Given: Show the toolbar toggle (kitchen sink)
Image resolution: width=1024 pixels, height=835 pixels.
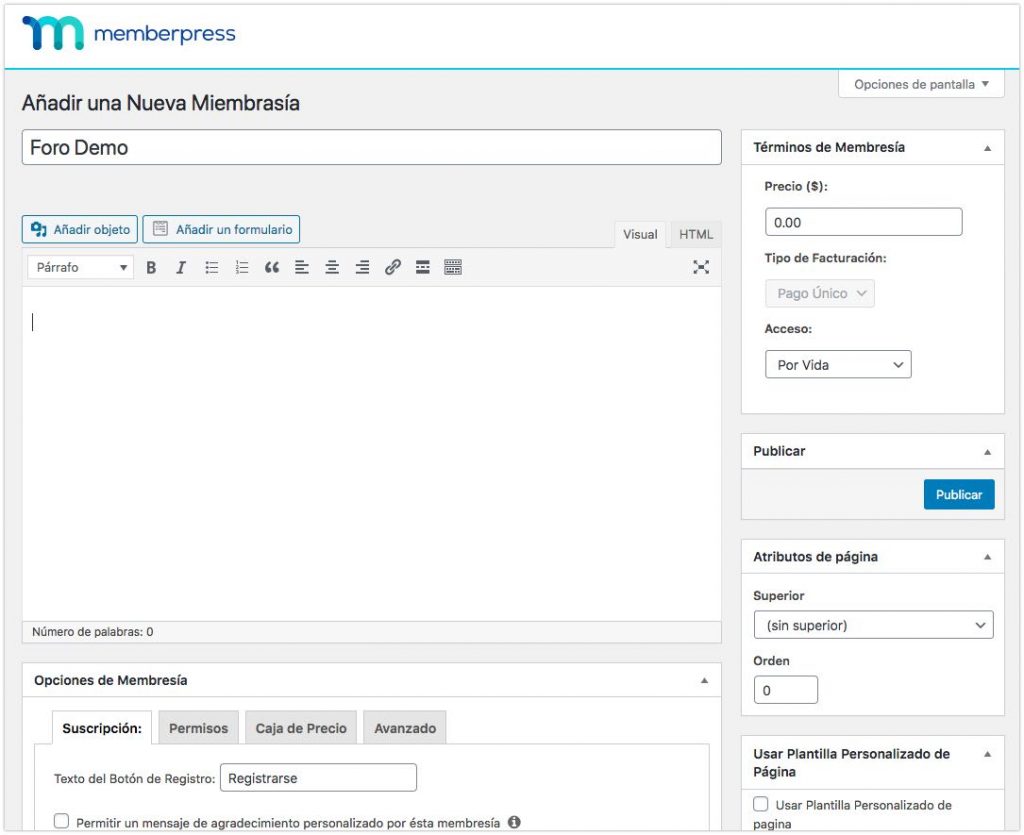Looking at the screenshot, I should pos(453,267).
